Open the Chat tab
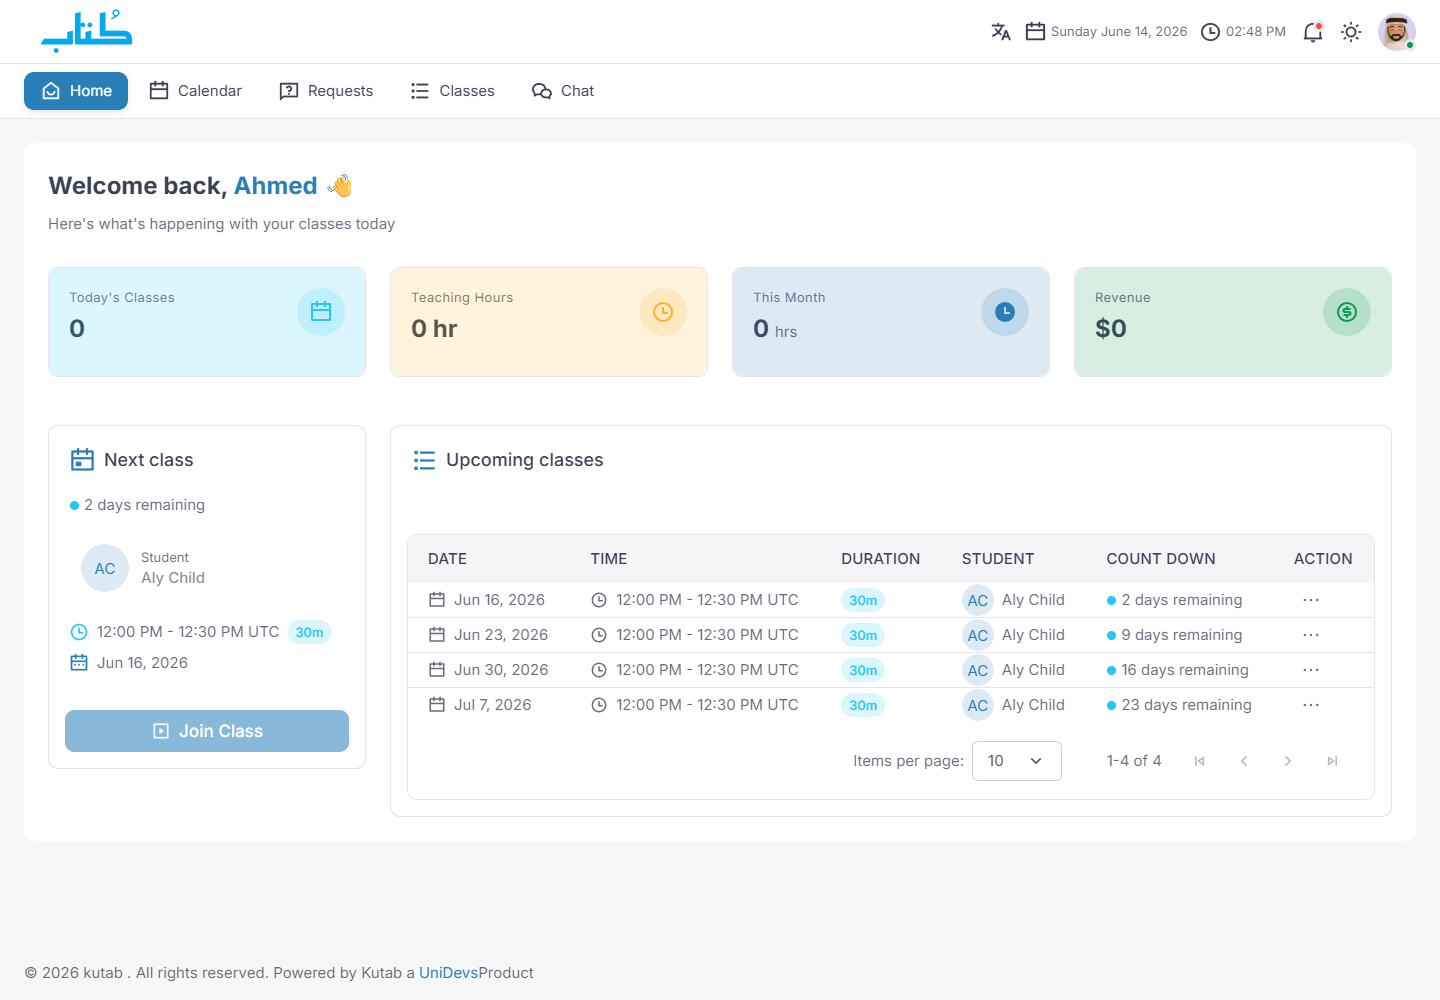Viewport: 1440px width, 1000px height. [x=563, y=91]
